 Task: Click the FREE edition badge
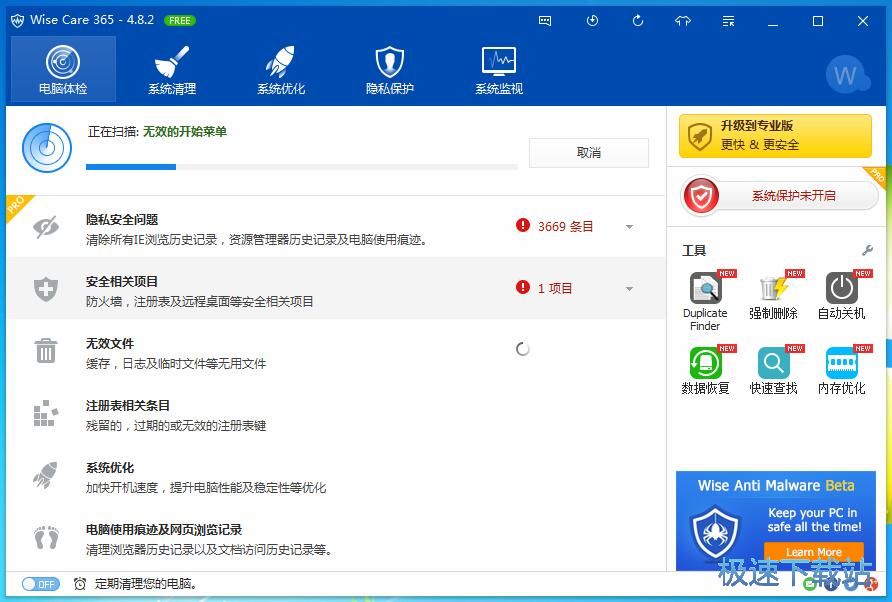[180, 20]
